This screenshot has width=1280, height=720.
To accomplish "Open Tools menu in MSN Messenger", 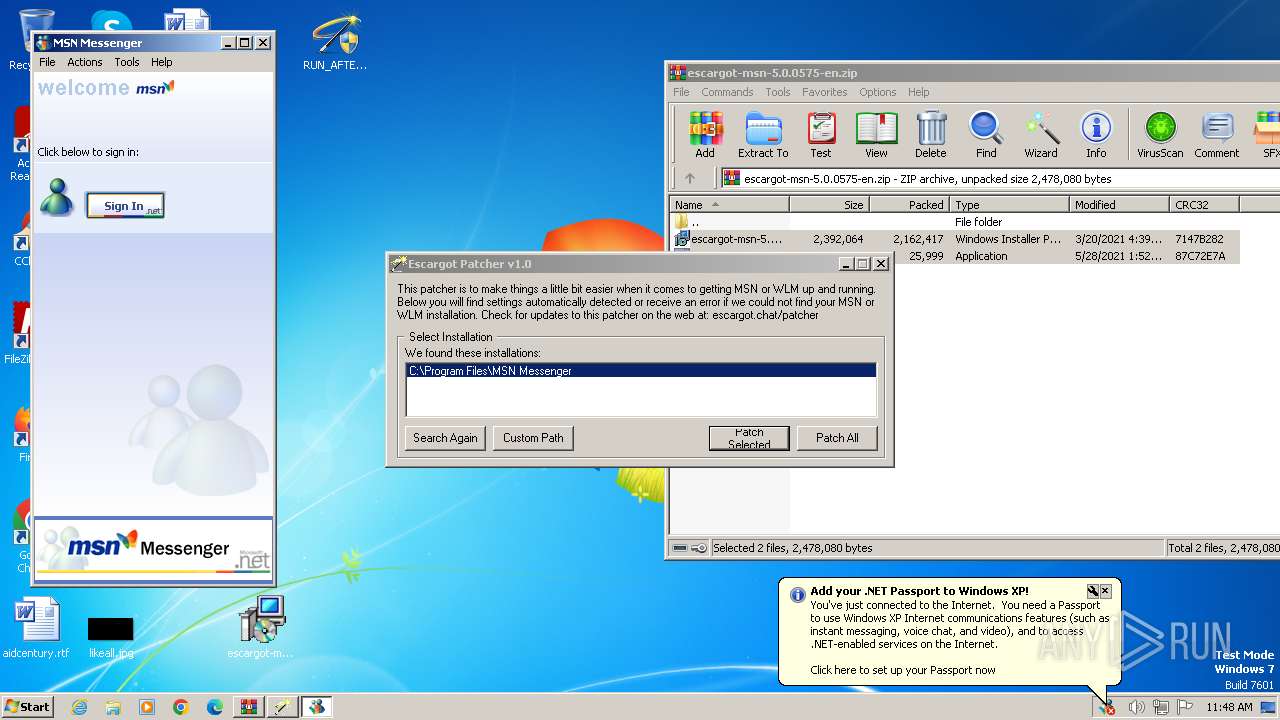I will (127, 62).
